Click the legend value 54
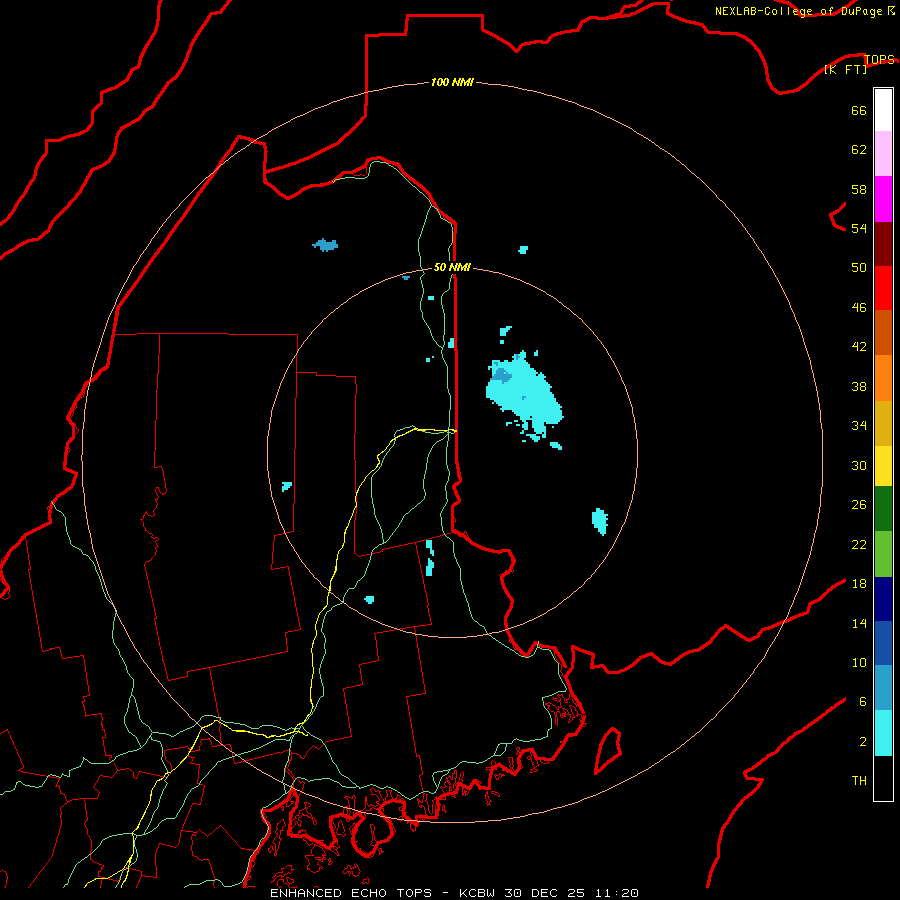This screenshot has height=900, width=900. click(859, 228)
